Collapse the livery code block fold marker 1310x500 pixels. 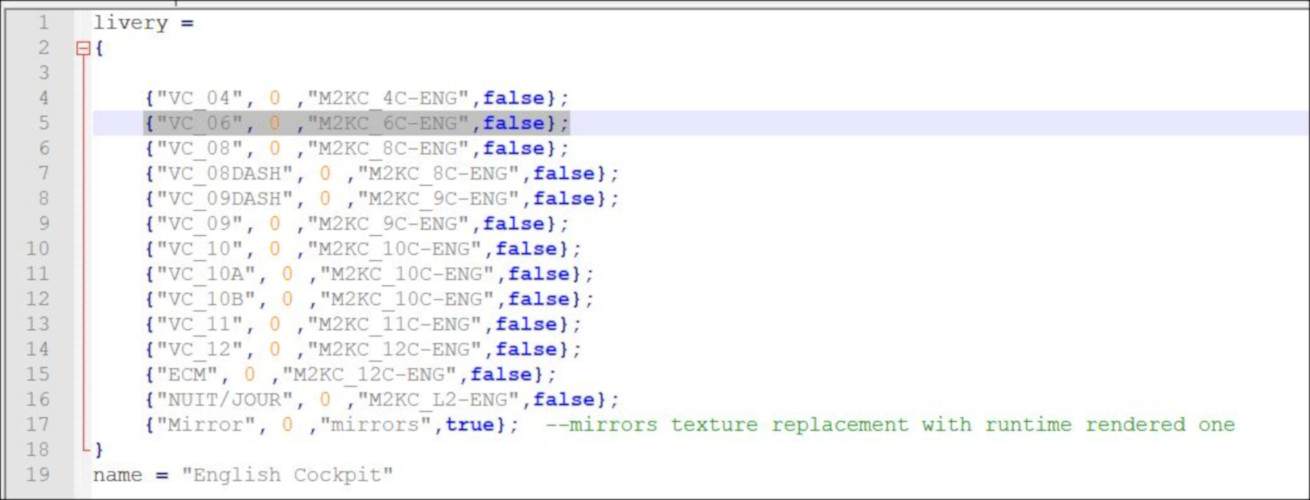tap(82, 48)
